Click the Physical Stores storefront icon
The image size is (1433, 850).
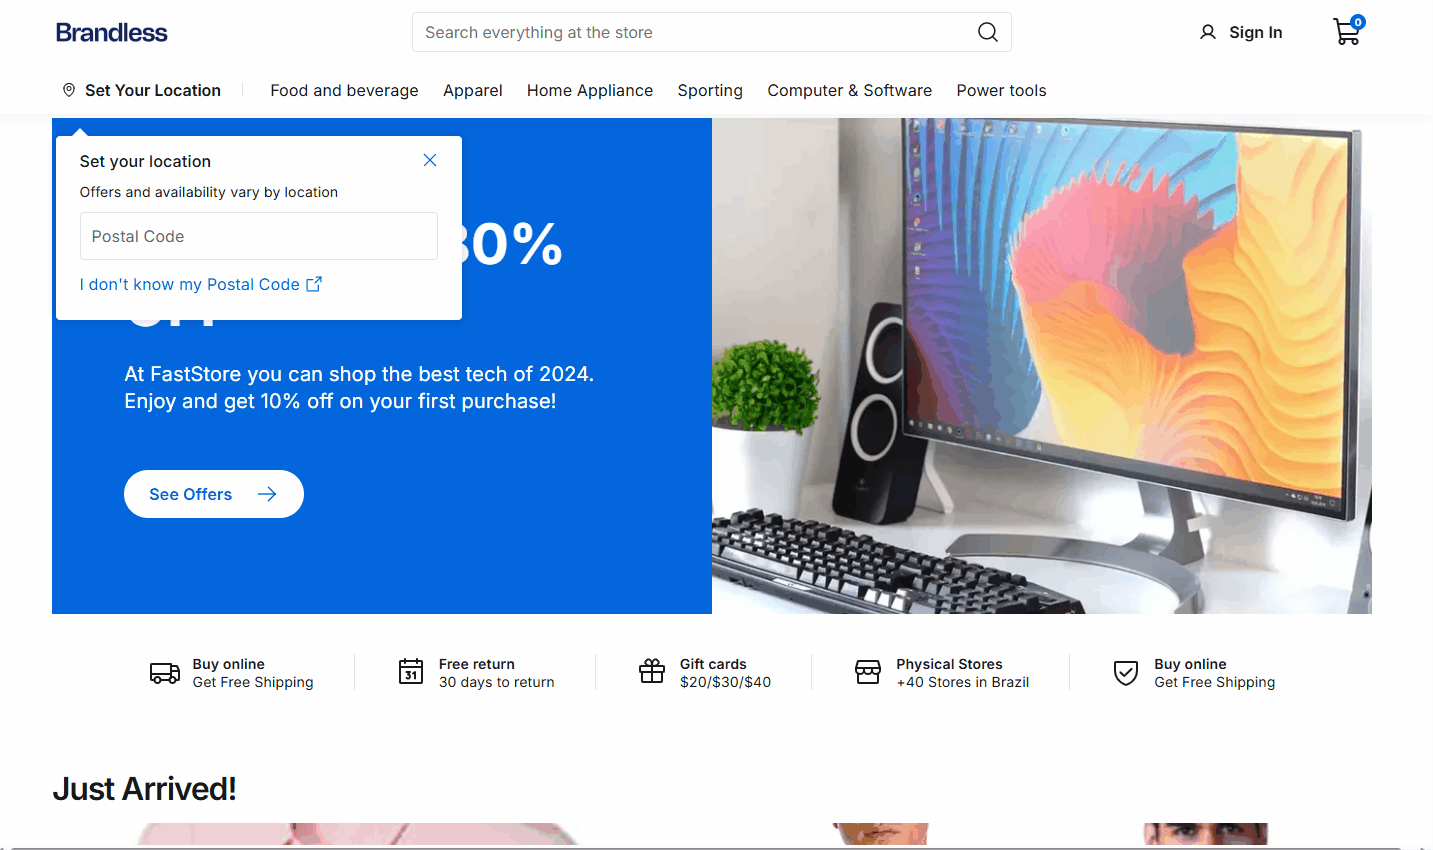868,672
